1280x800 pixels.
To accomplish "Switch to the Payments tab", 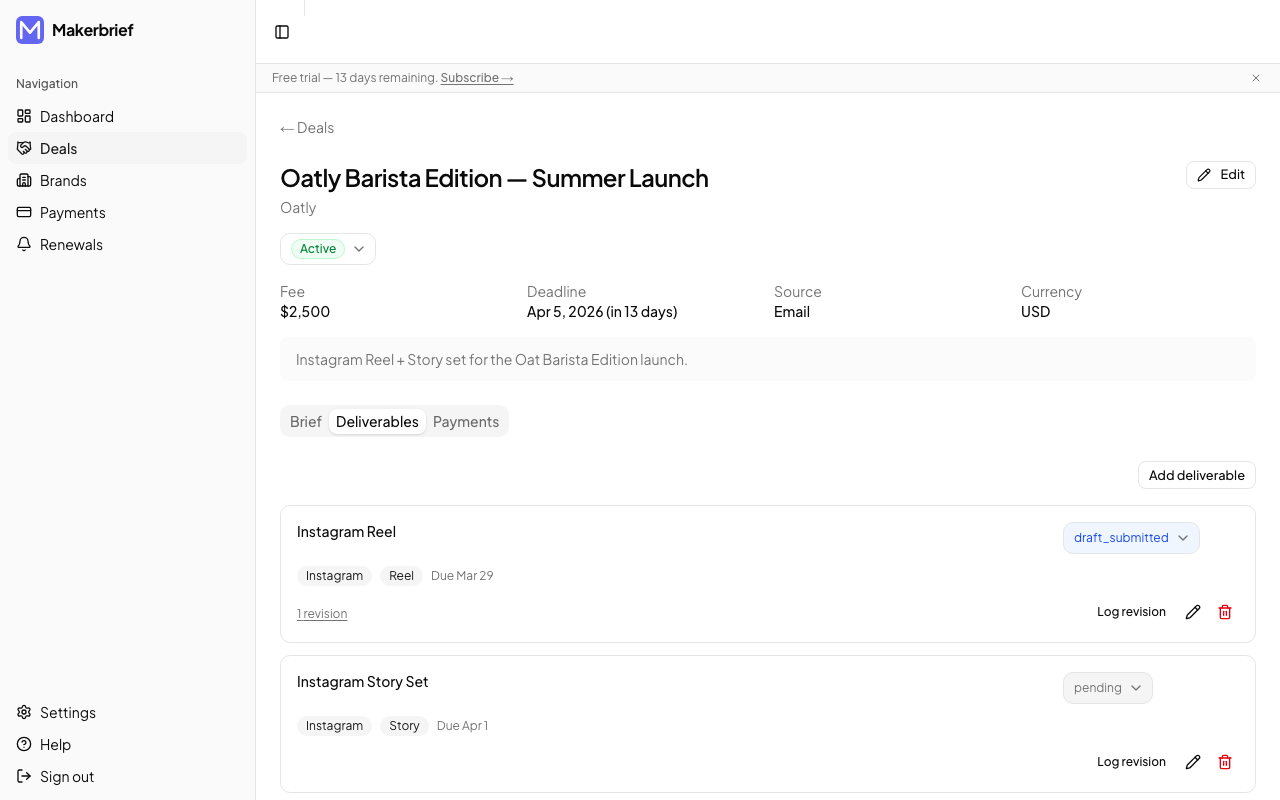I will click(x=465, y=421).
